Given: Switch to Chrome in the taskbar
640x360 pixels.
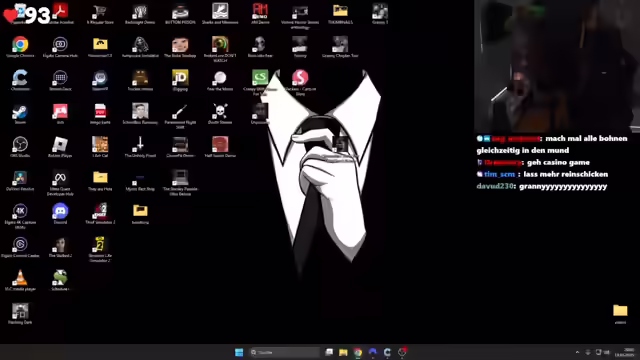Looking at the screenshot, I should coord(358,352).
